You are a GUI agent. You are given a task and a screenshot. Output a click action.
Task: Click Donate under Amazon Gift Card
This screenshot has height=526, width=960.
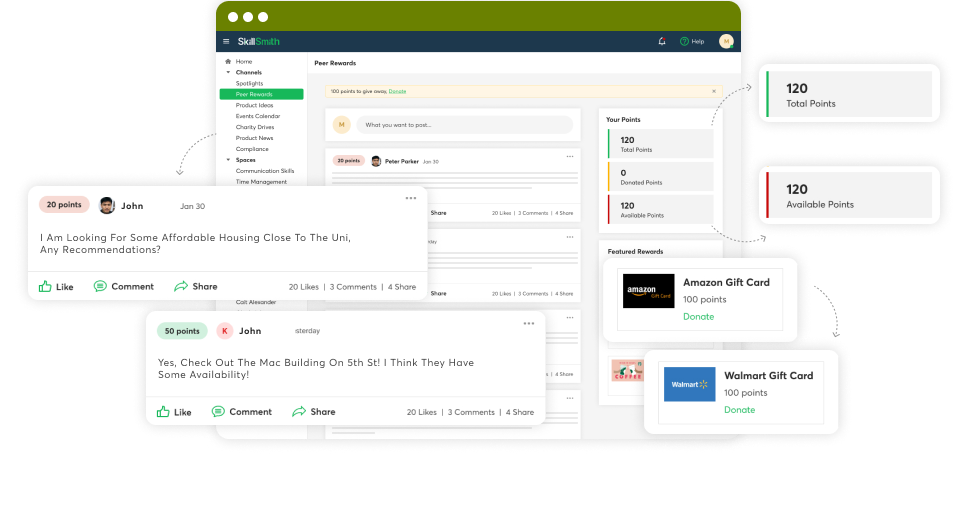point(698,316)
